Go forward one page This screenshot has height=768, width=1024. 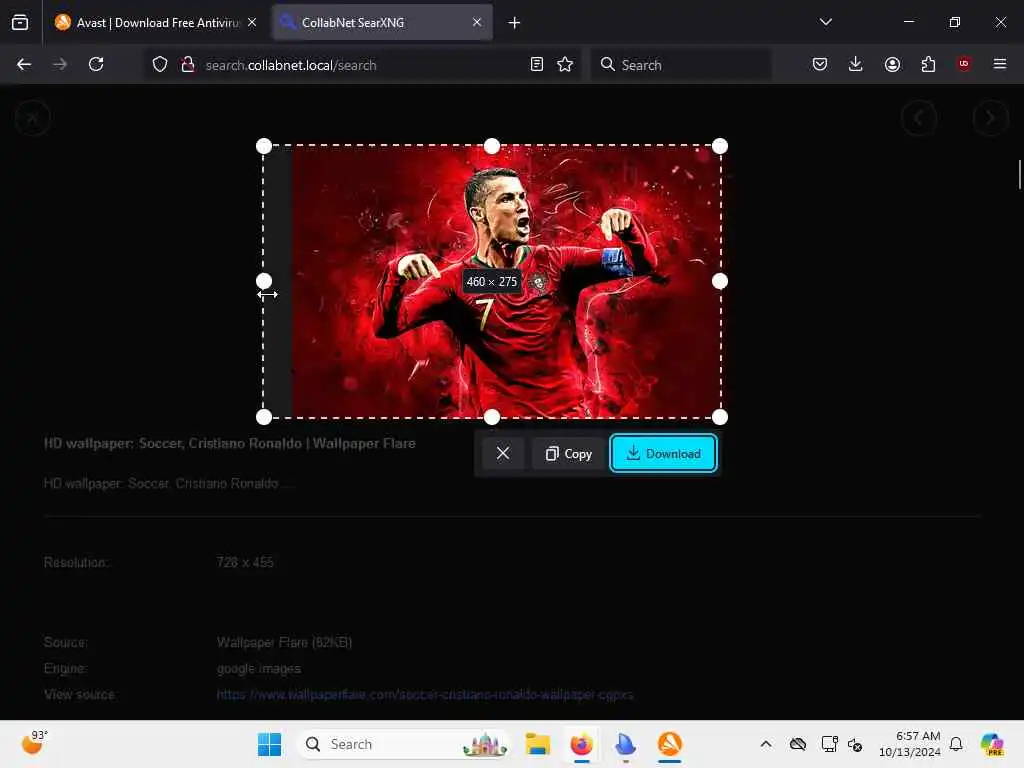[60, 65]
